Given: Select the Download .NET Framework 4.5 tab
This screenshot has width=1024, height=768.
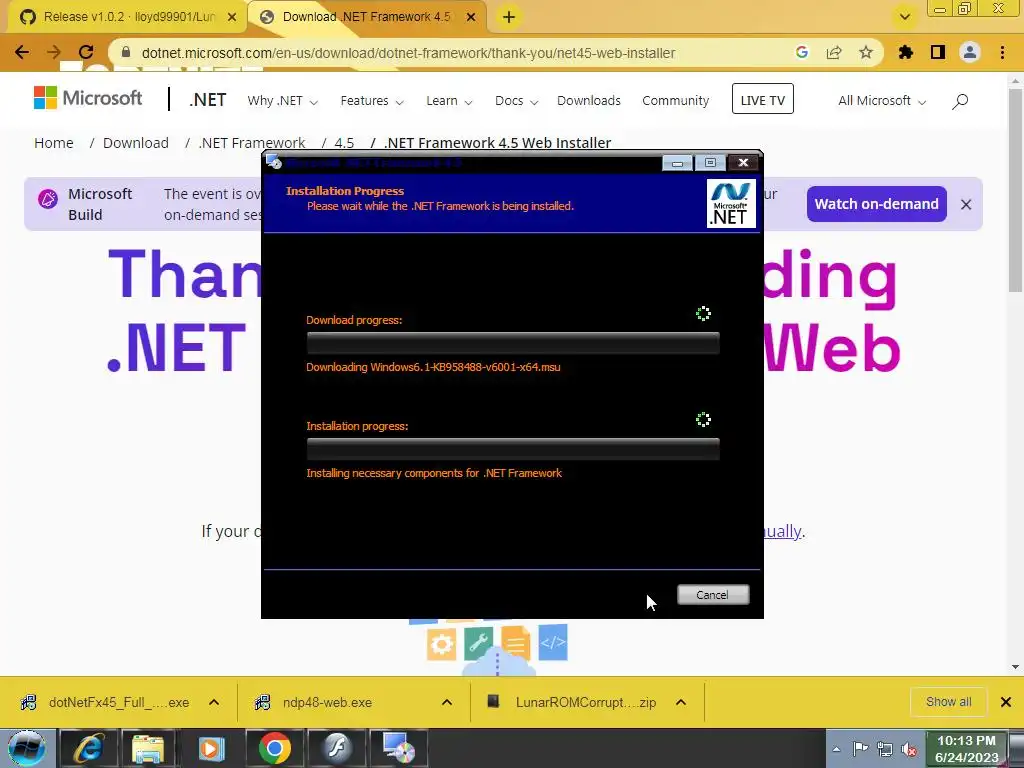Looking at the screenshot, I should click(366, 18).
